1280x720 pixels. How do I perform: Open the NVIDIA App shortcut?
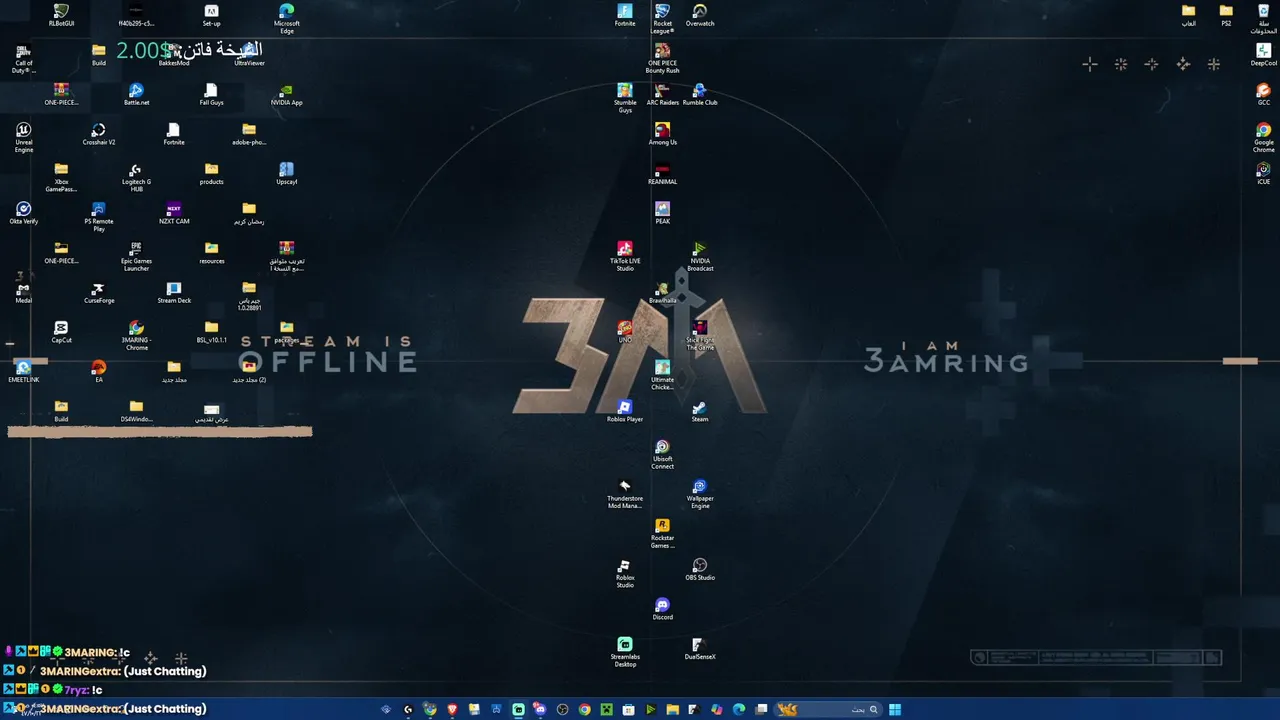(x=287, y=94)
